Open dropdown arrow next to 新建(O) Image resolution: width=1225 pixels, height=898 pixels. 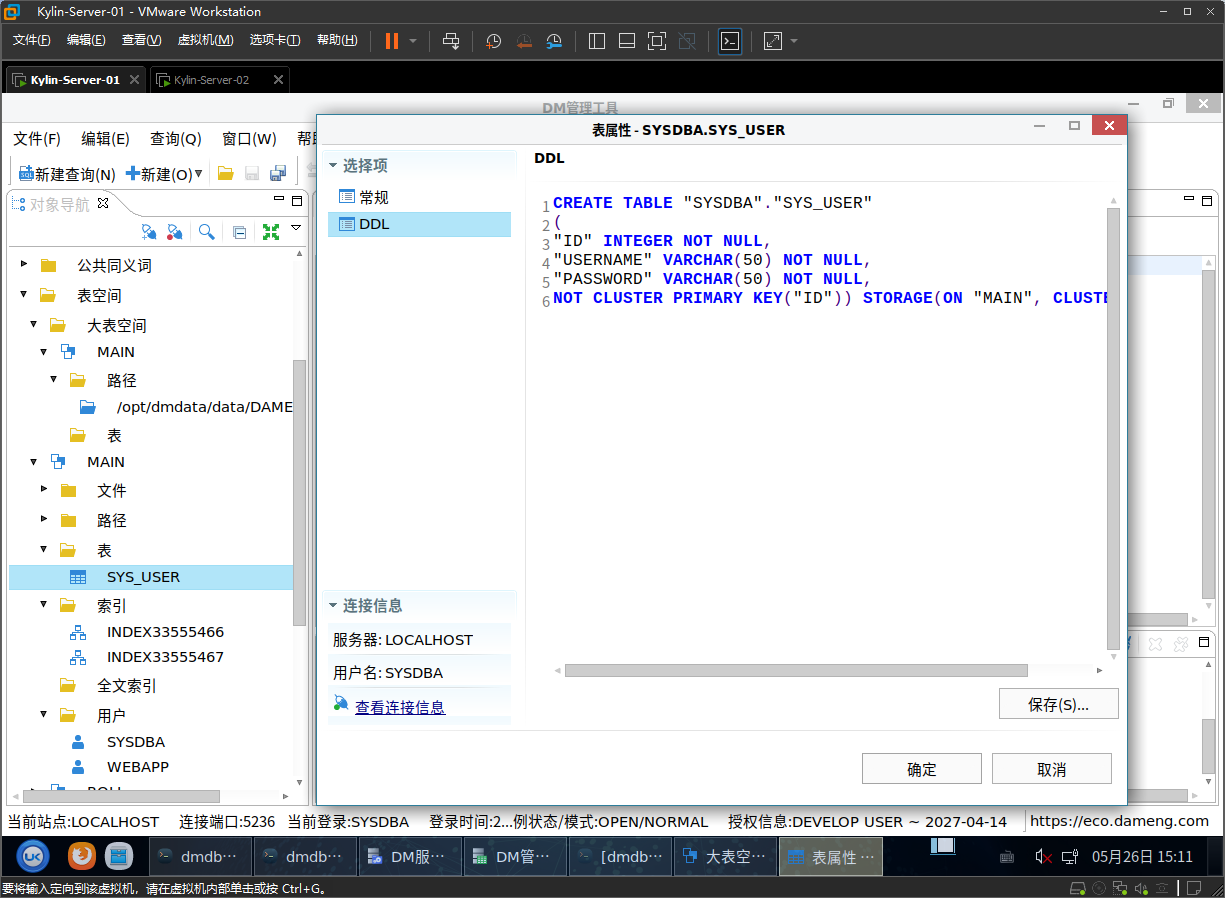199,173
